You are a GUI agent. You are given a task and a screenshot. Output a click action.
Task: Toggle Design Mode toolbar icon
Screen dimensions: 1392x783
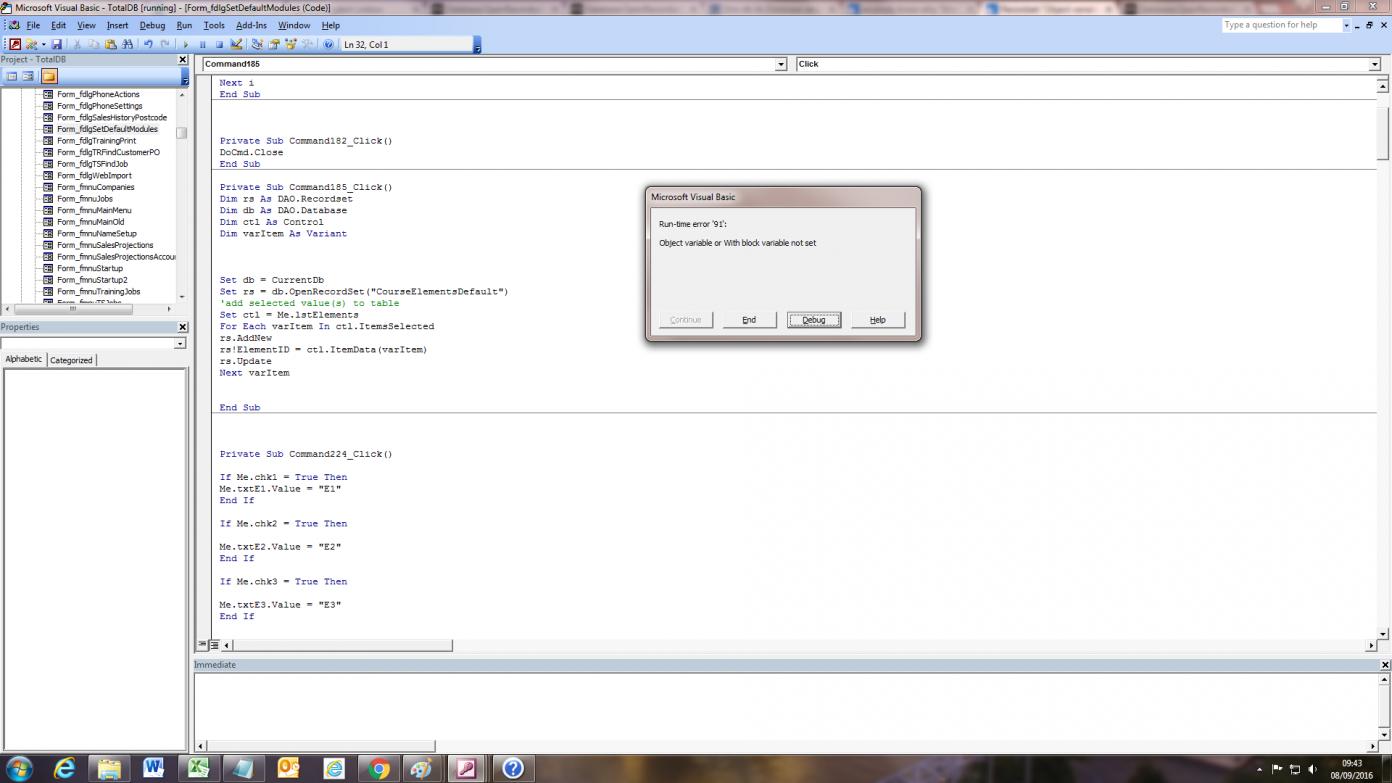236,44
